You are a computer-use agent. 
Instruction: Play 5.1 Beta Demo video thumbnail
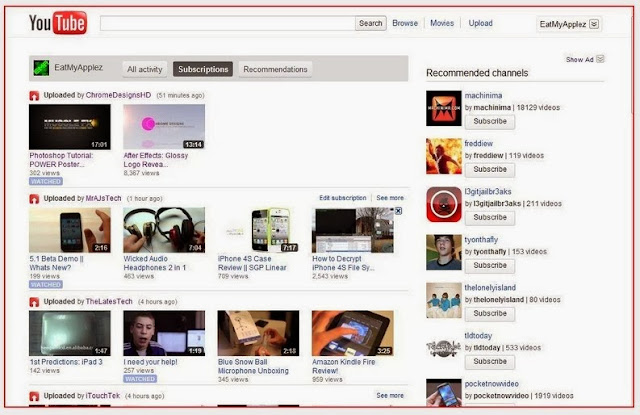70,230
